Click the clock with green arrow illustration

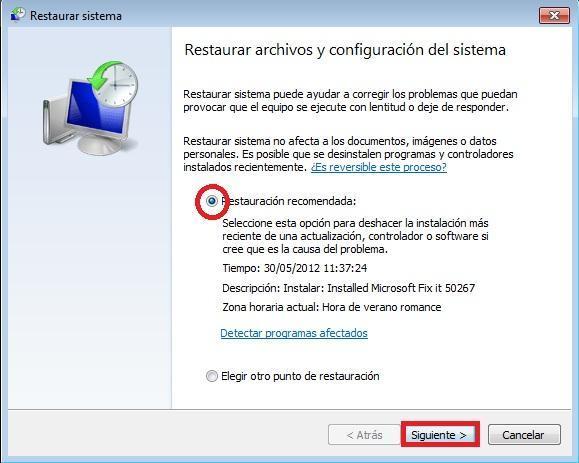point(114,83)
